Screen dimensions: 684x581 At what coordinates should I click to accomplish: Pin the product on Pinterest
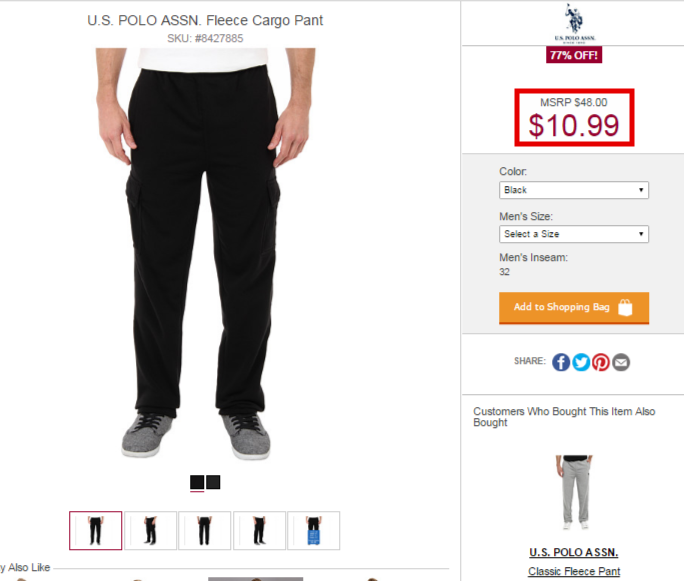point(601,362)
